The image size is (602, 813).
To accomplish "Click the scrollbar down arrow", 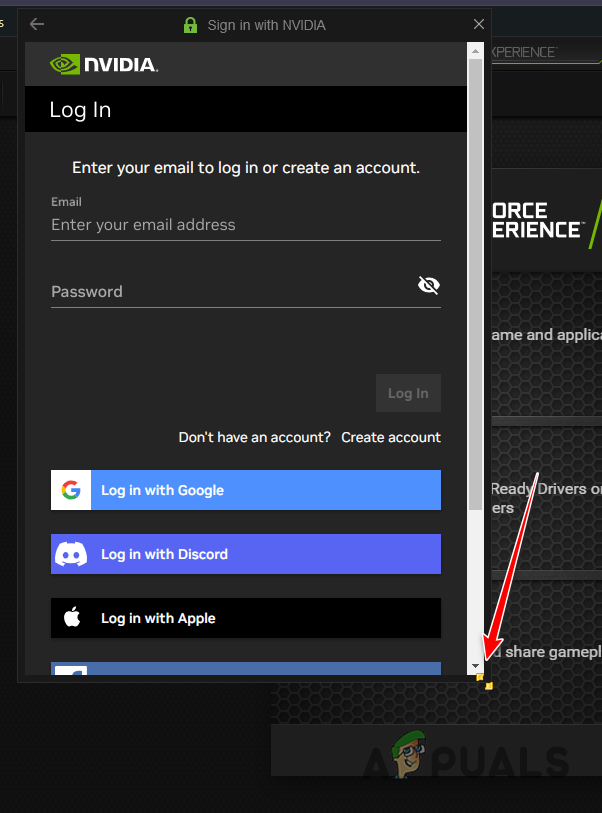I will pyautogui.click(x=475, y=665).
